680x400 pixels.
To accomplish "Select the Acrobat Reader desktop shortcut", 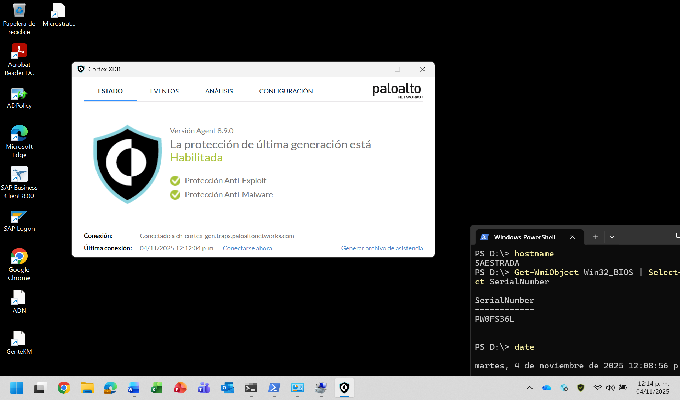I will point(19,60).
